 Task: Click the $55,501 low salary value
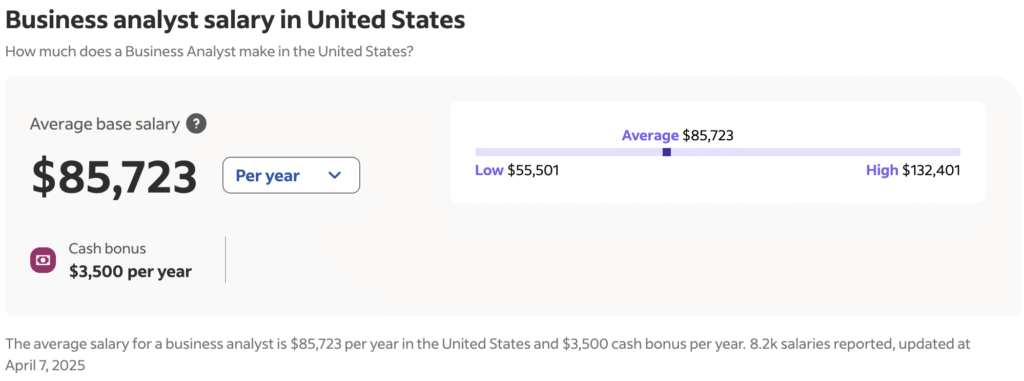pyautogui.click(x=533, y=171)
